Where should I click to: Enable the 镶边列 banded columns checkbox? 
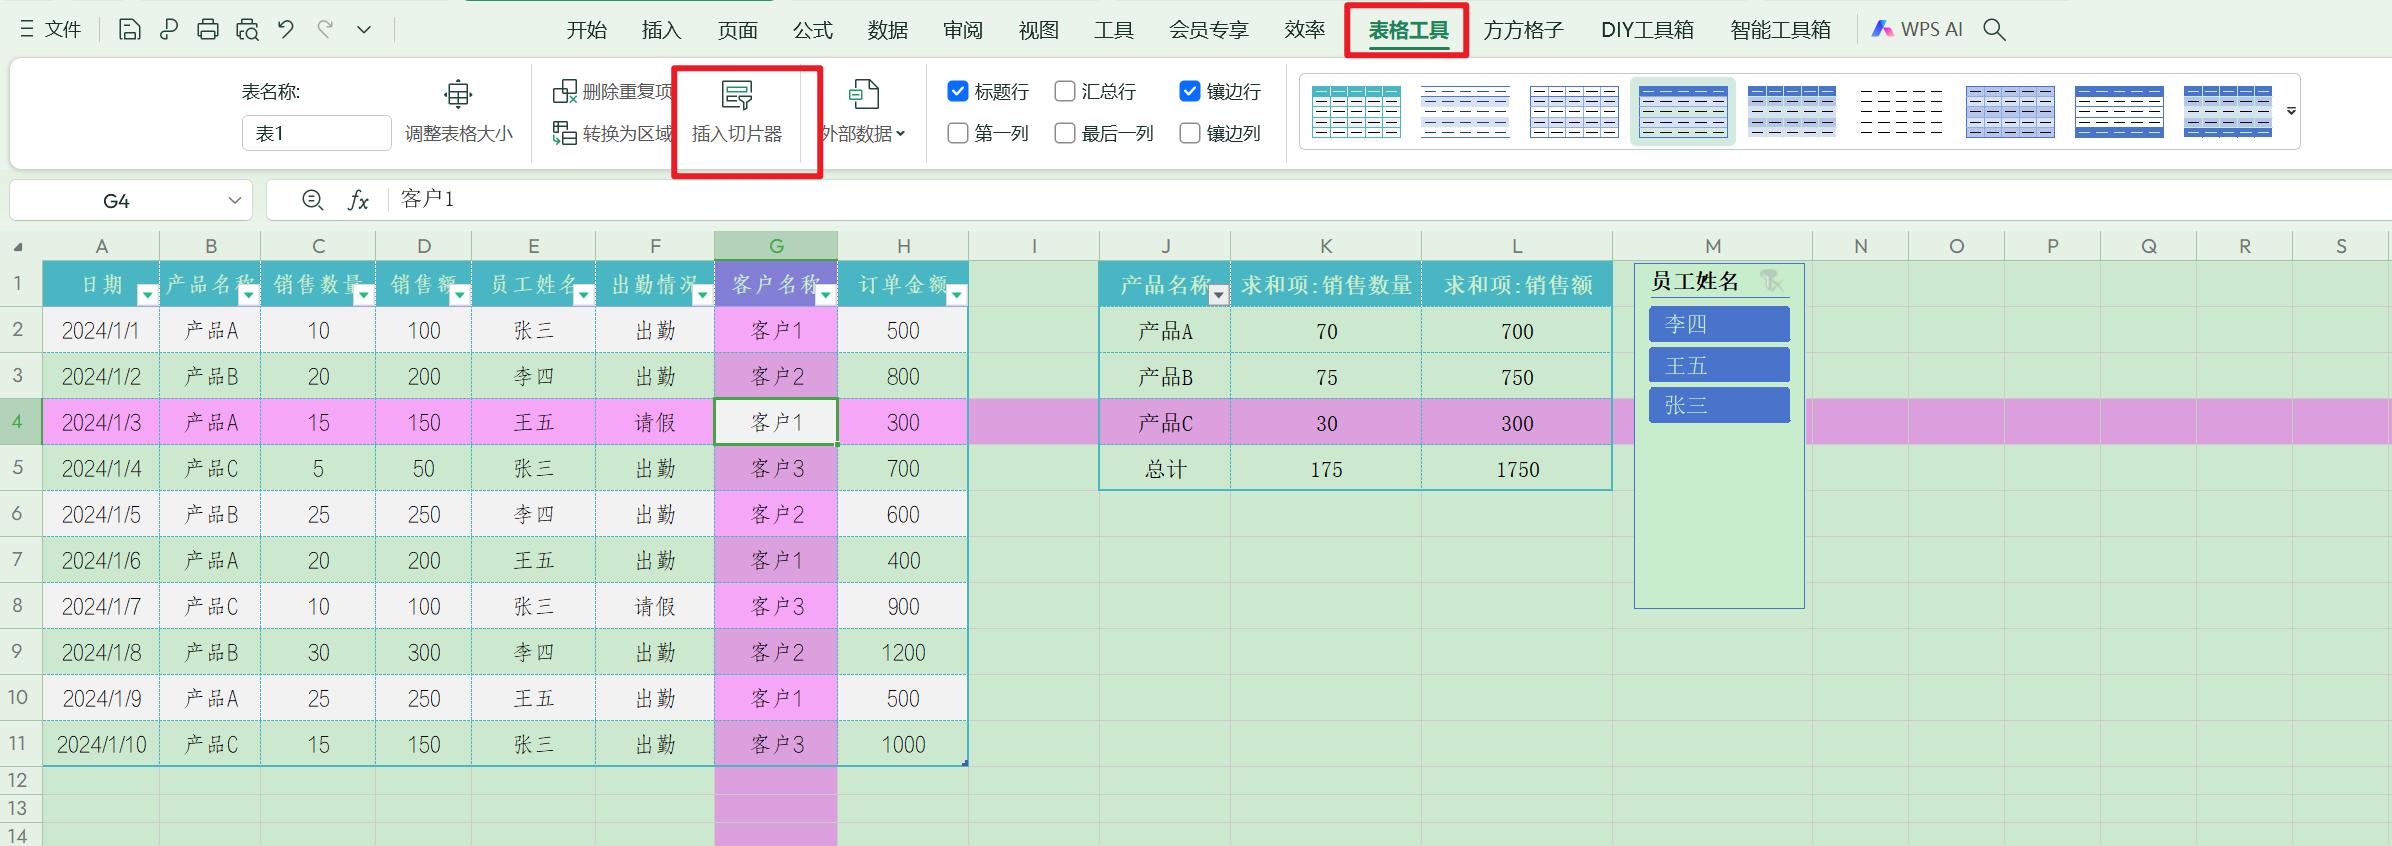tap(1190, 134)
